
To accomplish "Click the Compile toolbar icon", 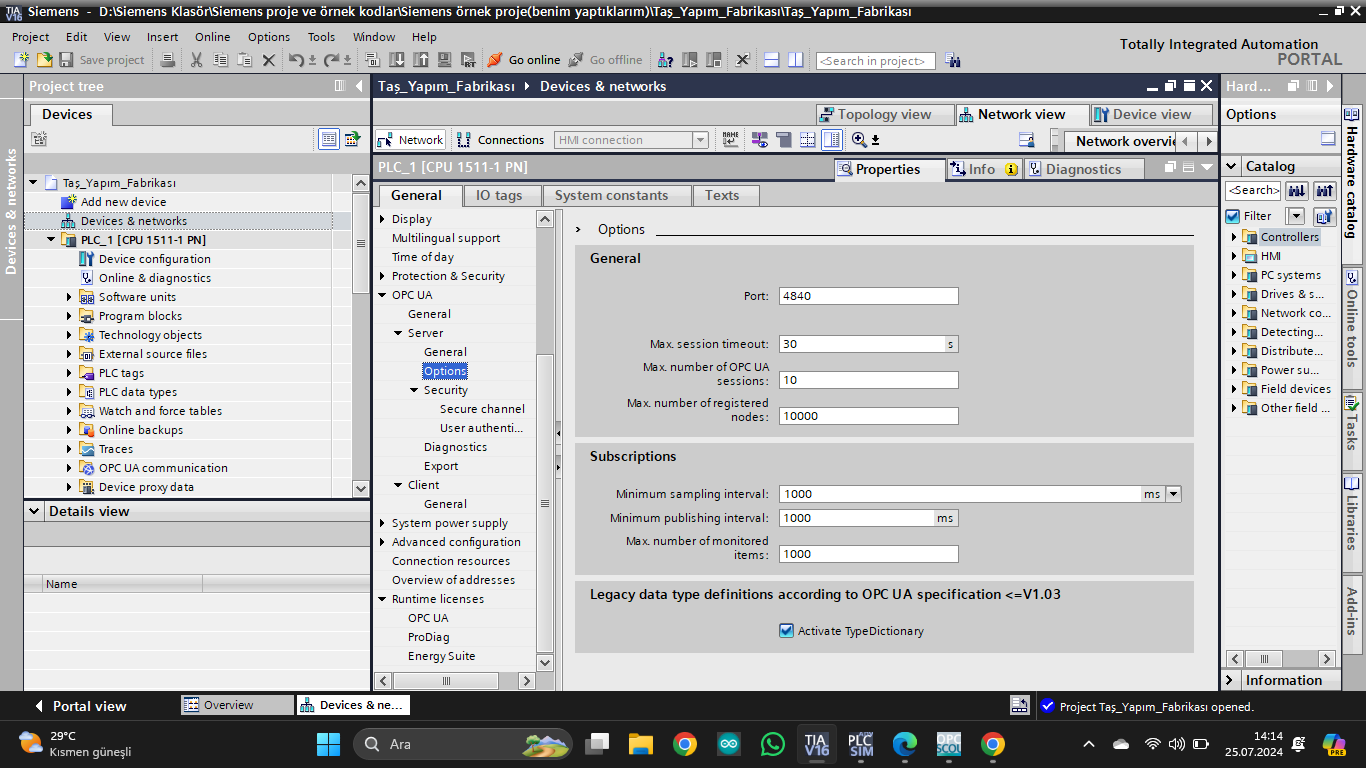I will pyautogui.click(x=373, y=60).
